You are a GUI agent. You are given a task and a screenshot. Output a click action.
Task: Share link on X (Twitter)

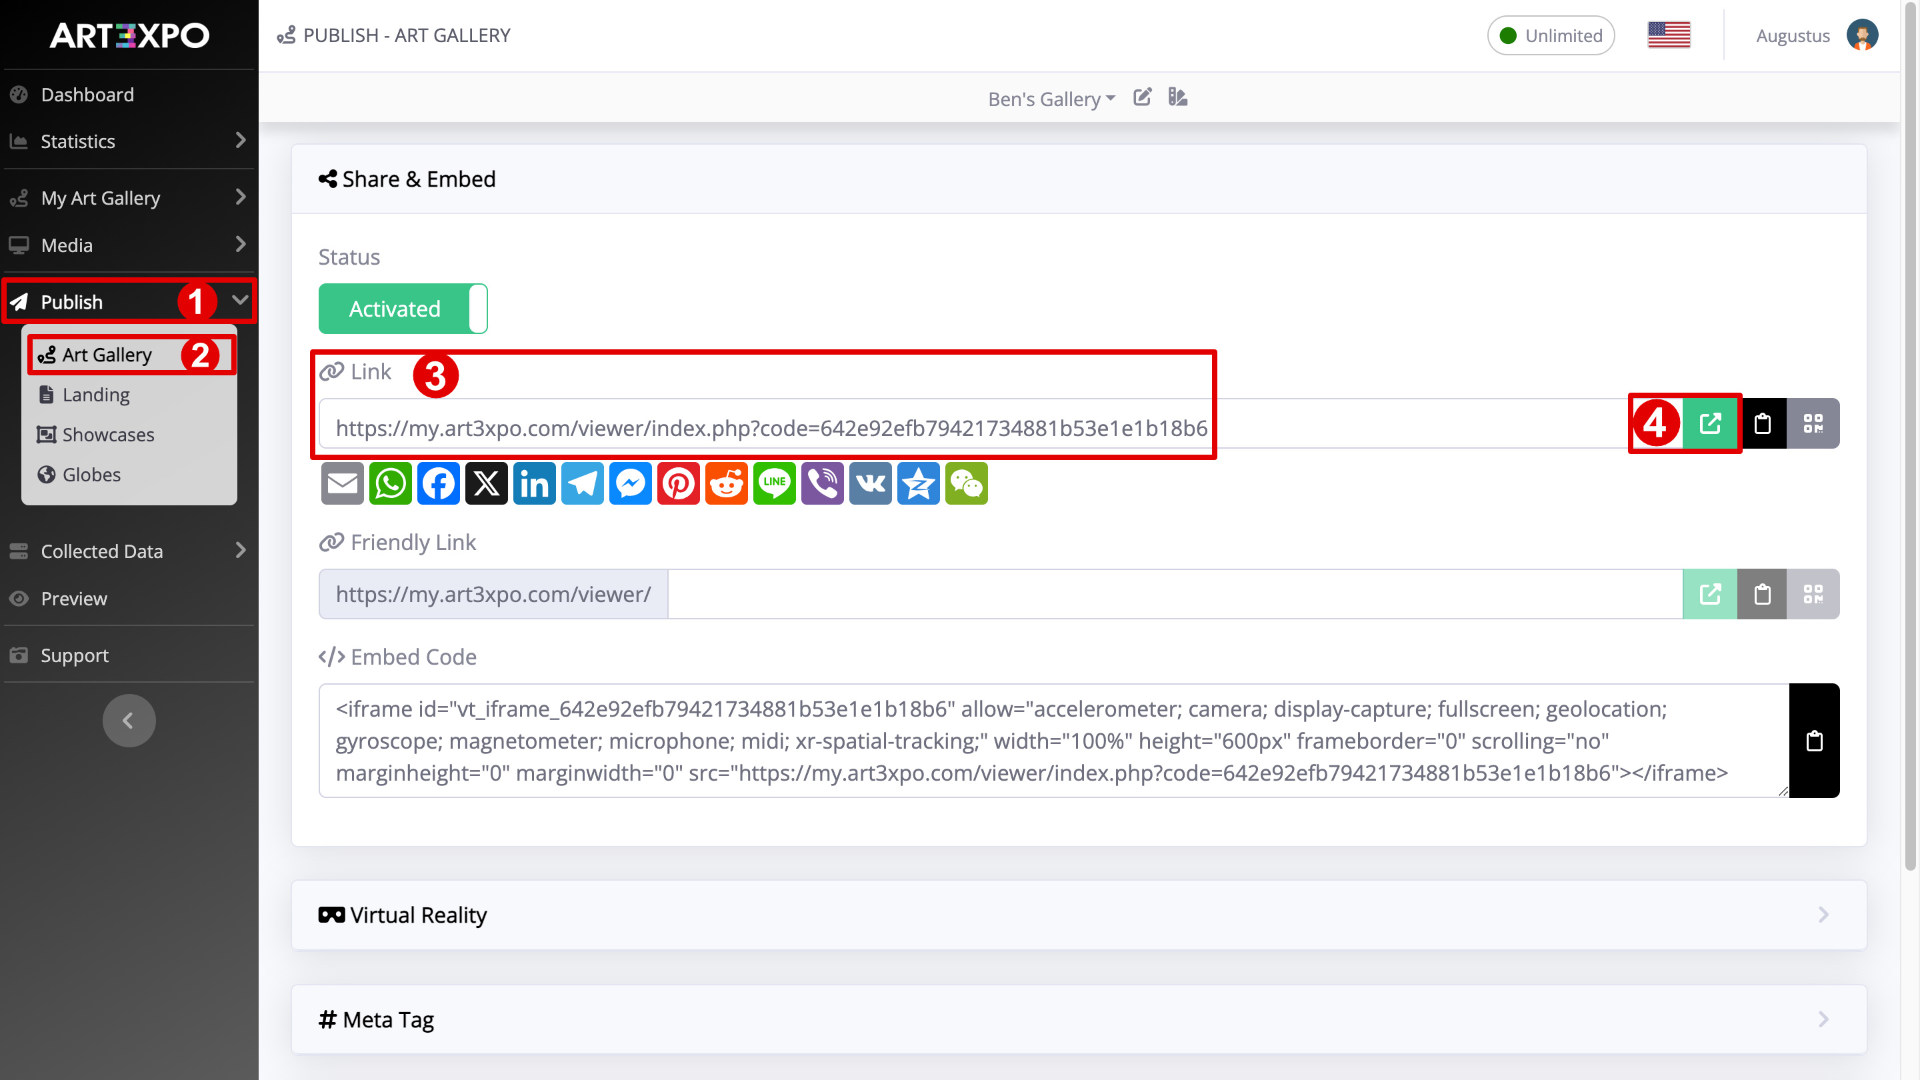486,484
